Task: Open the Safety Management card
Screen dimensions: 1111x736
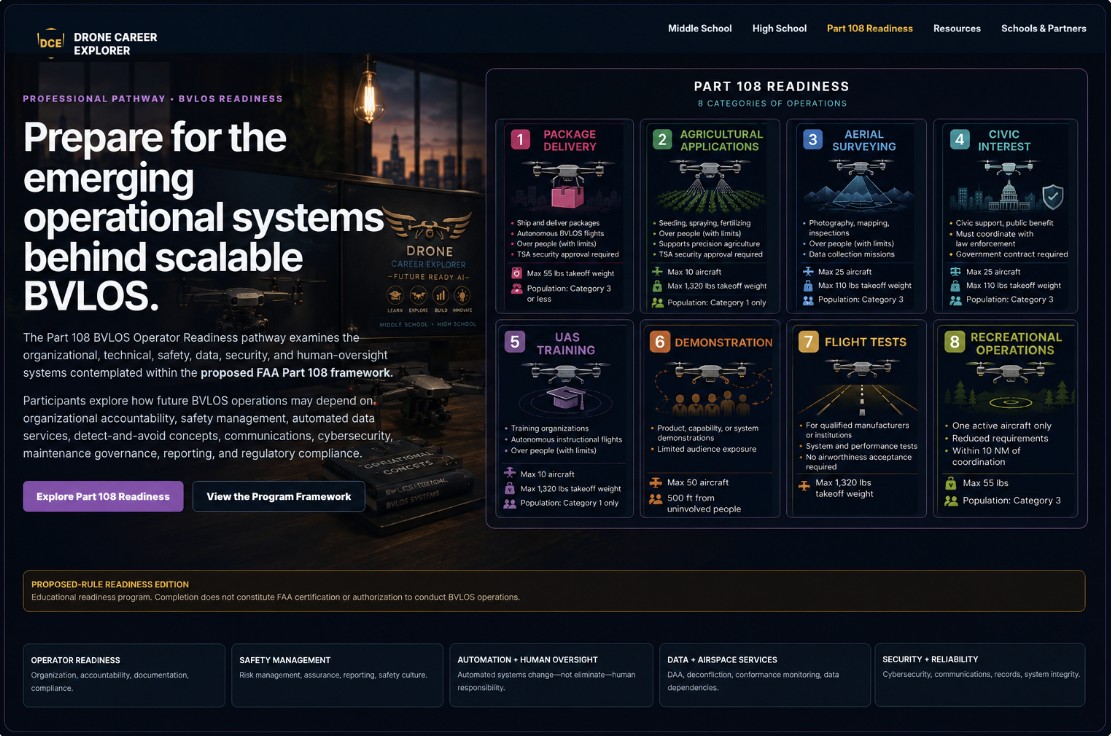Action: (x=337, y=675)
